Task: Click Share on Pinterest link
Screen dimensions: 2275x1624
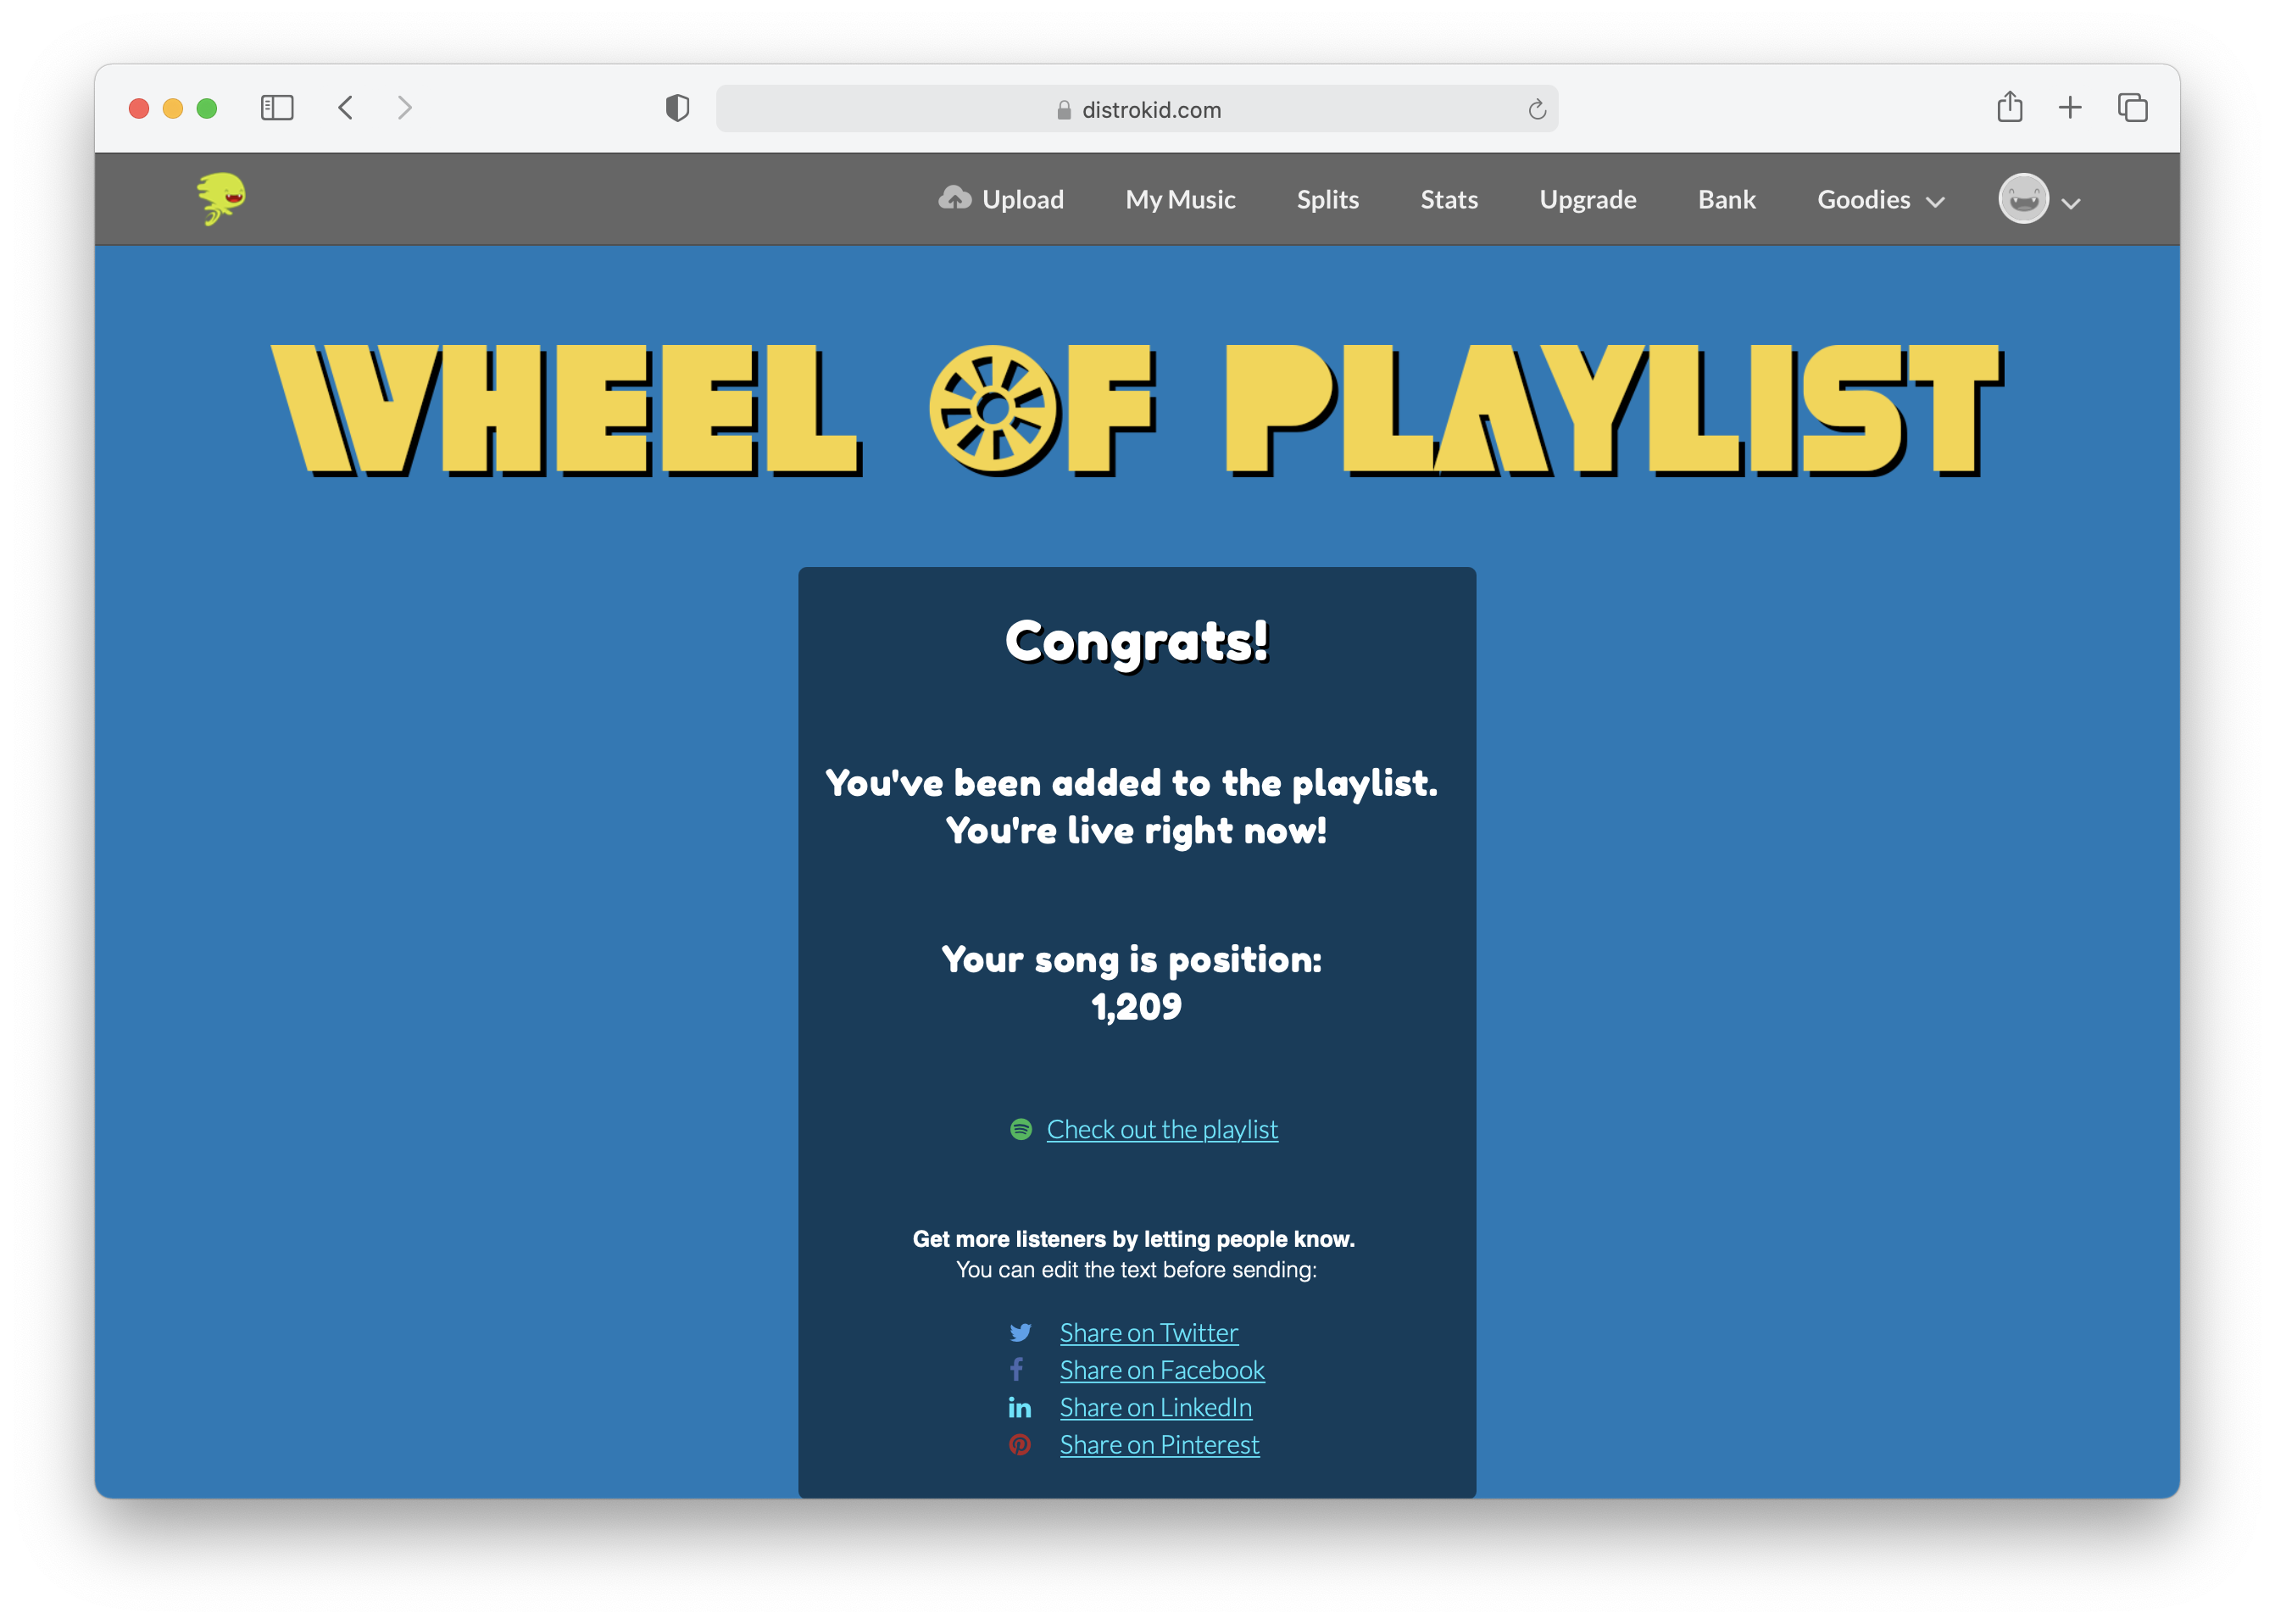Action: [x=1159, y=1445]
